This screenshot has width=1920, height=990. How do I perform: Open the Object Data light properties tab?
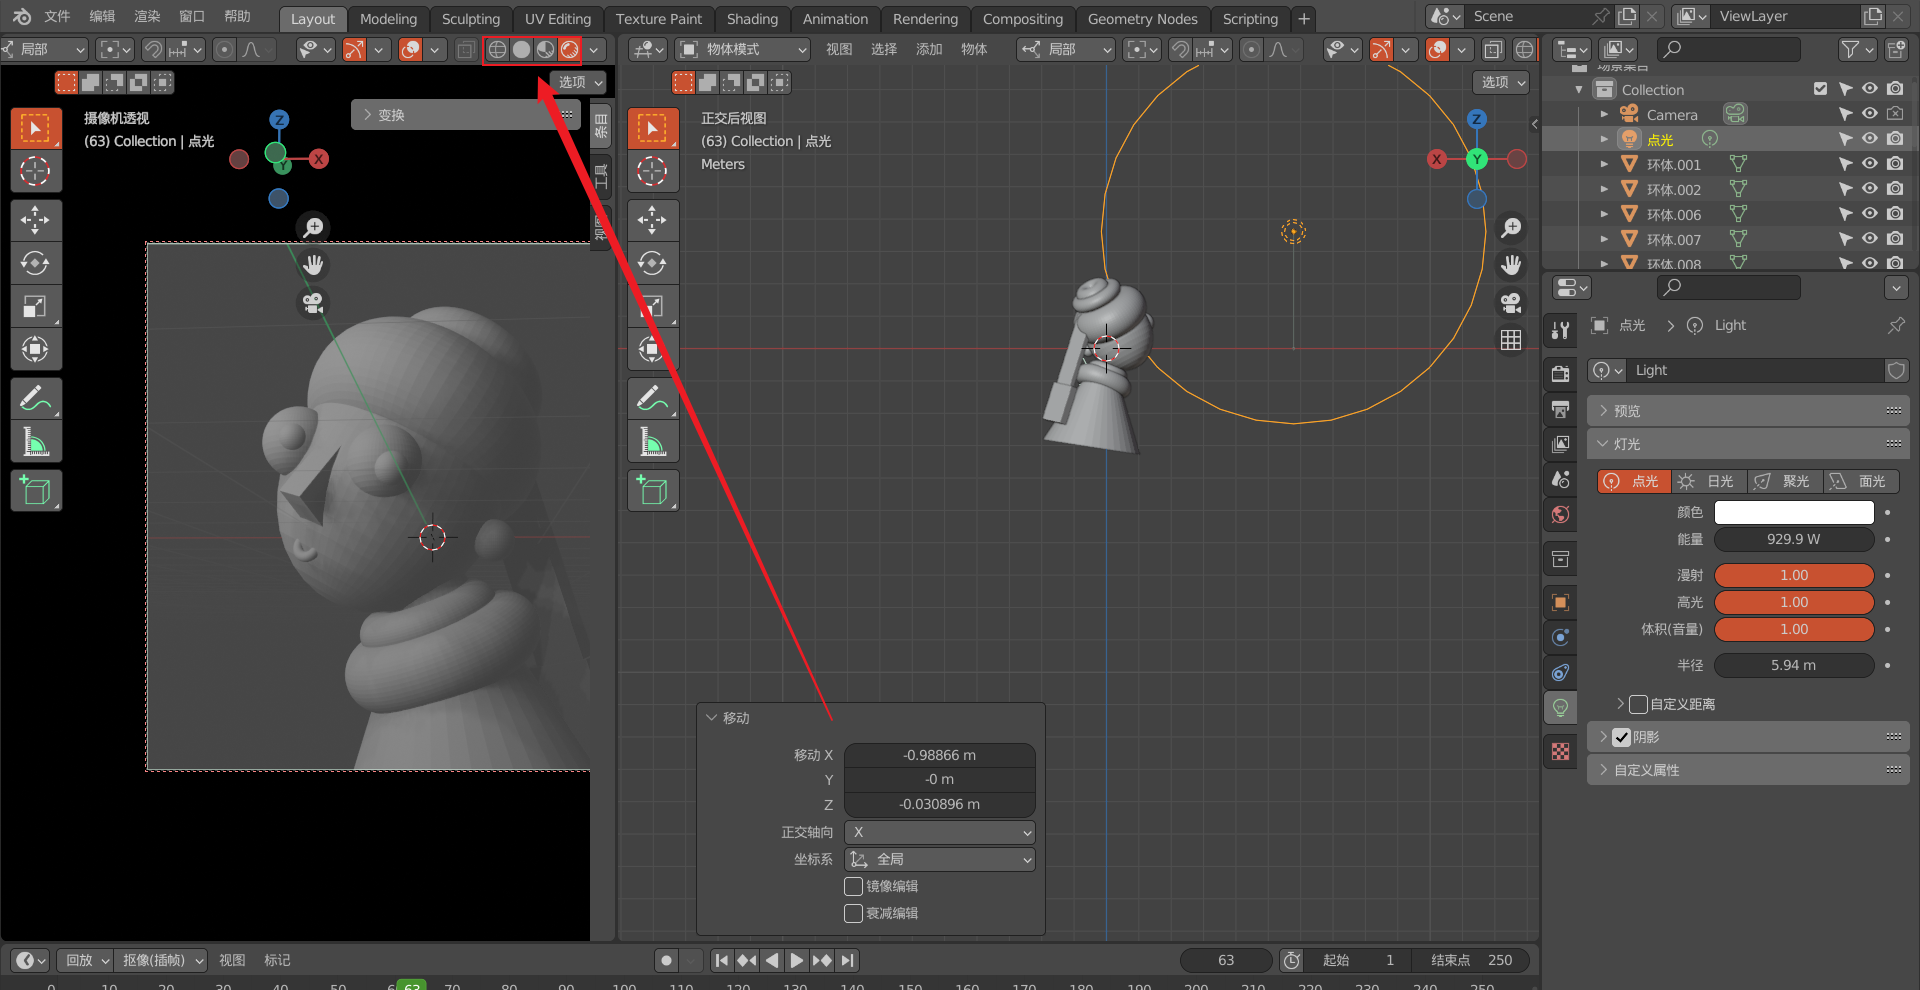pos(1560,707)
